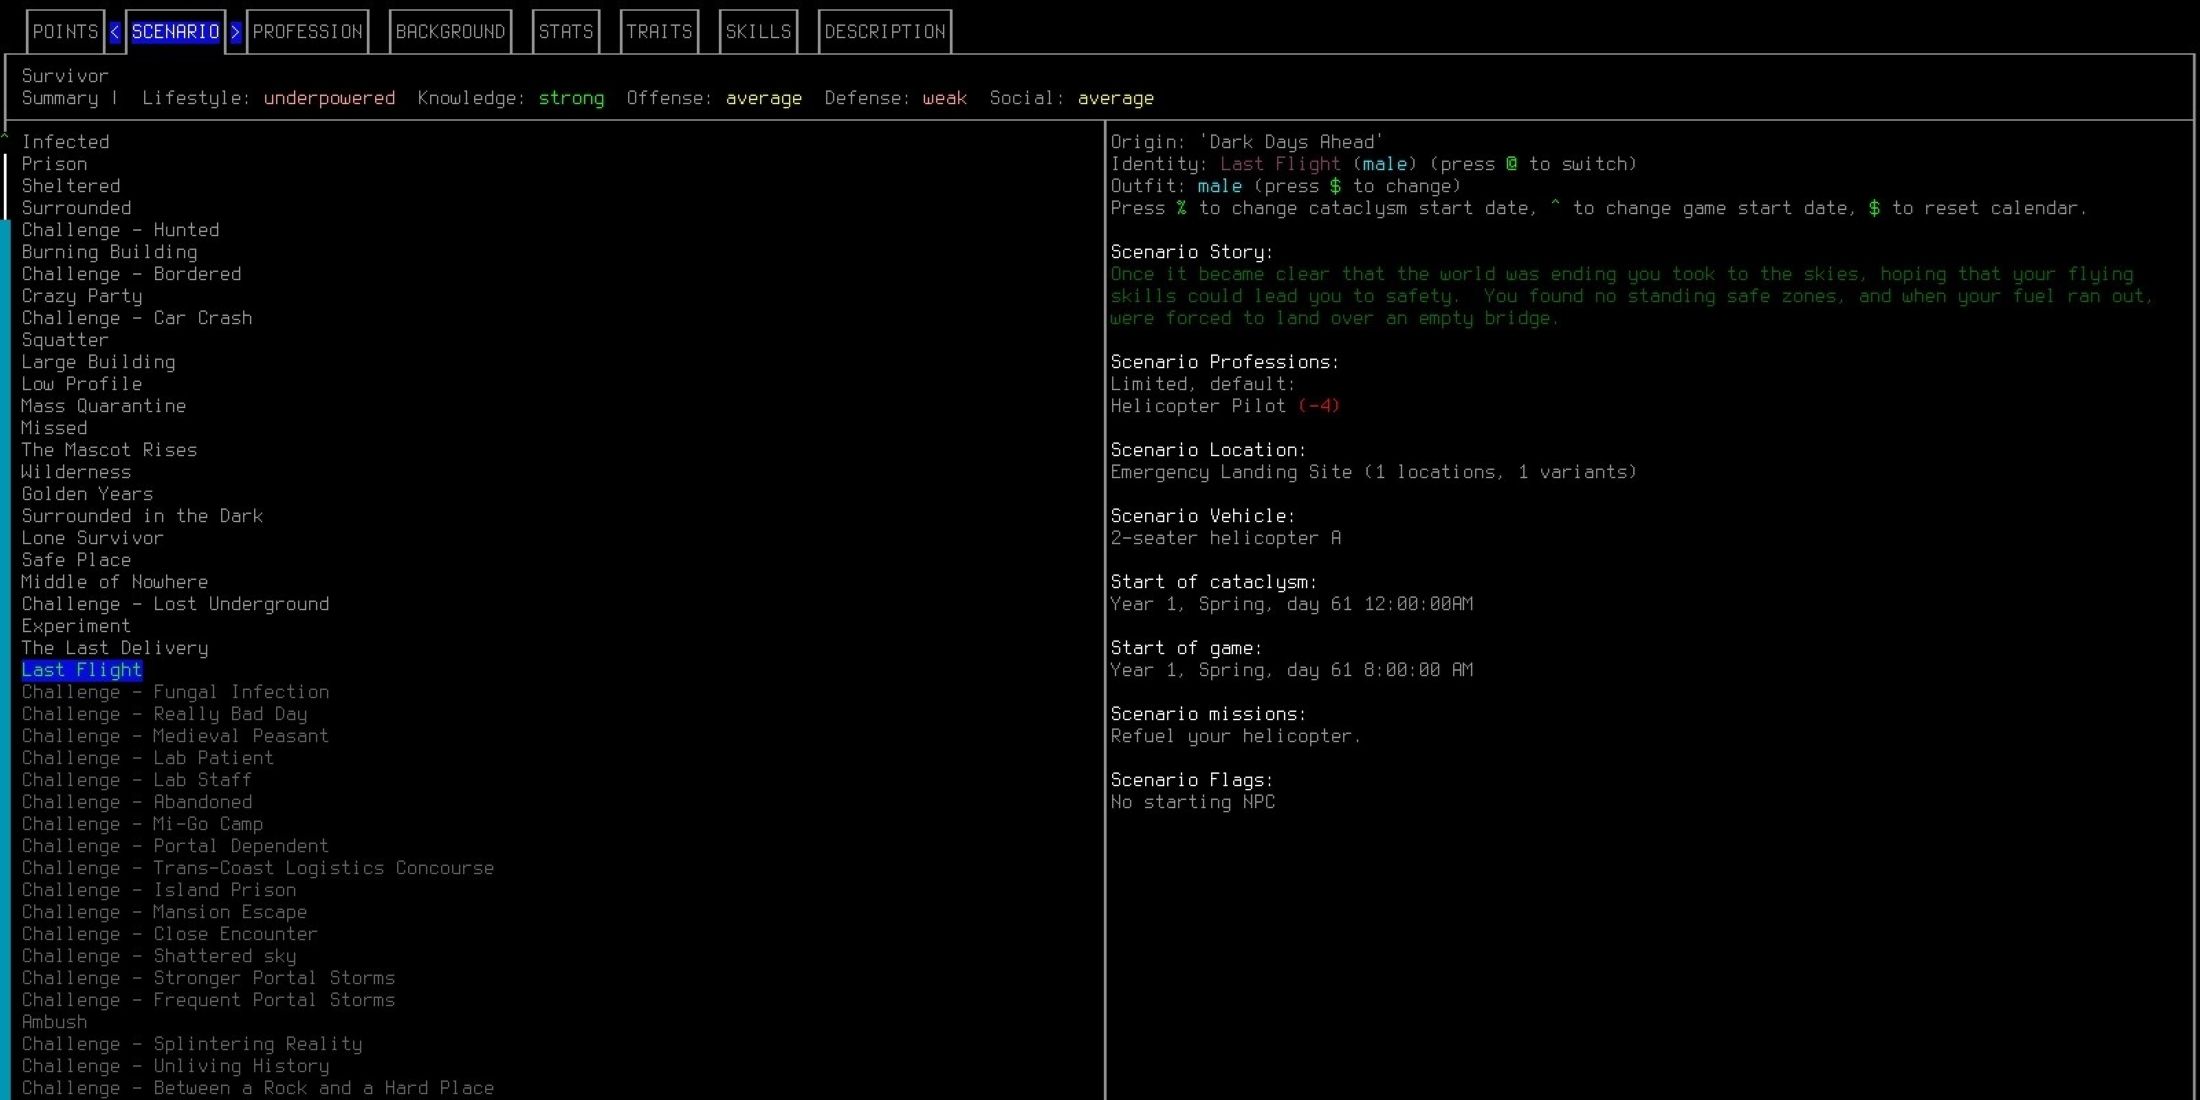
Task: Choose Challenge - Stronger Portal Storms
Action: click(x=208, y=978)
